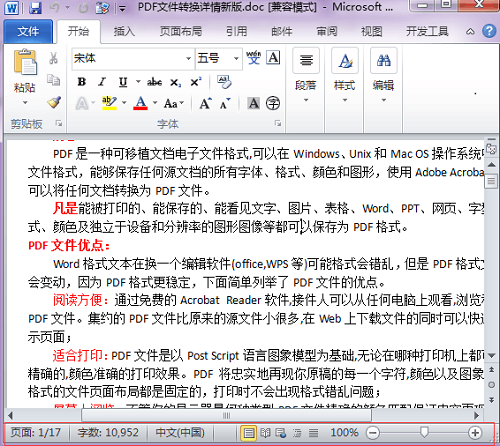Switch to Print Layout view

(x=248, y=433)
